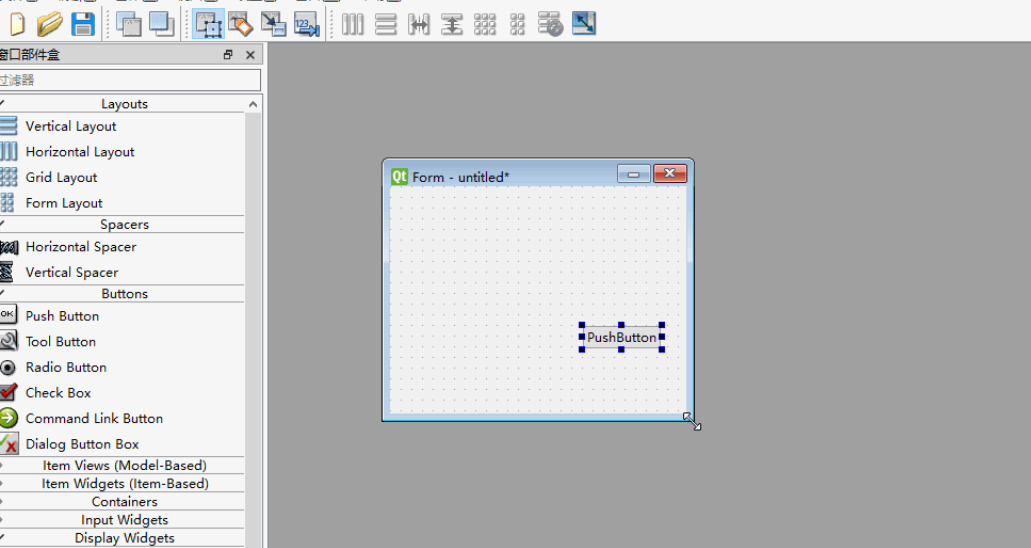This screenshot has width=1031, height=548.
Task: Save the form with the floppy disk icon
Action: tap(83, 24)
